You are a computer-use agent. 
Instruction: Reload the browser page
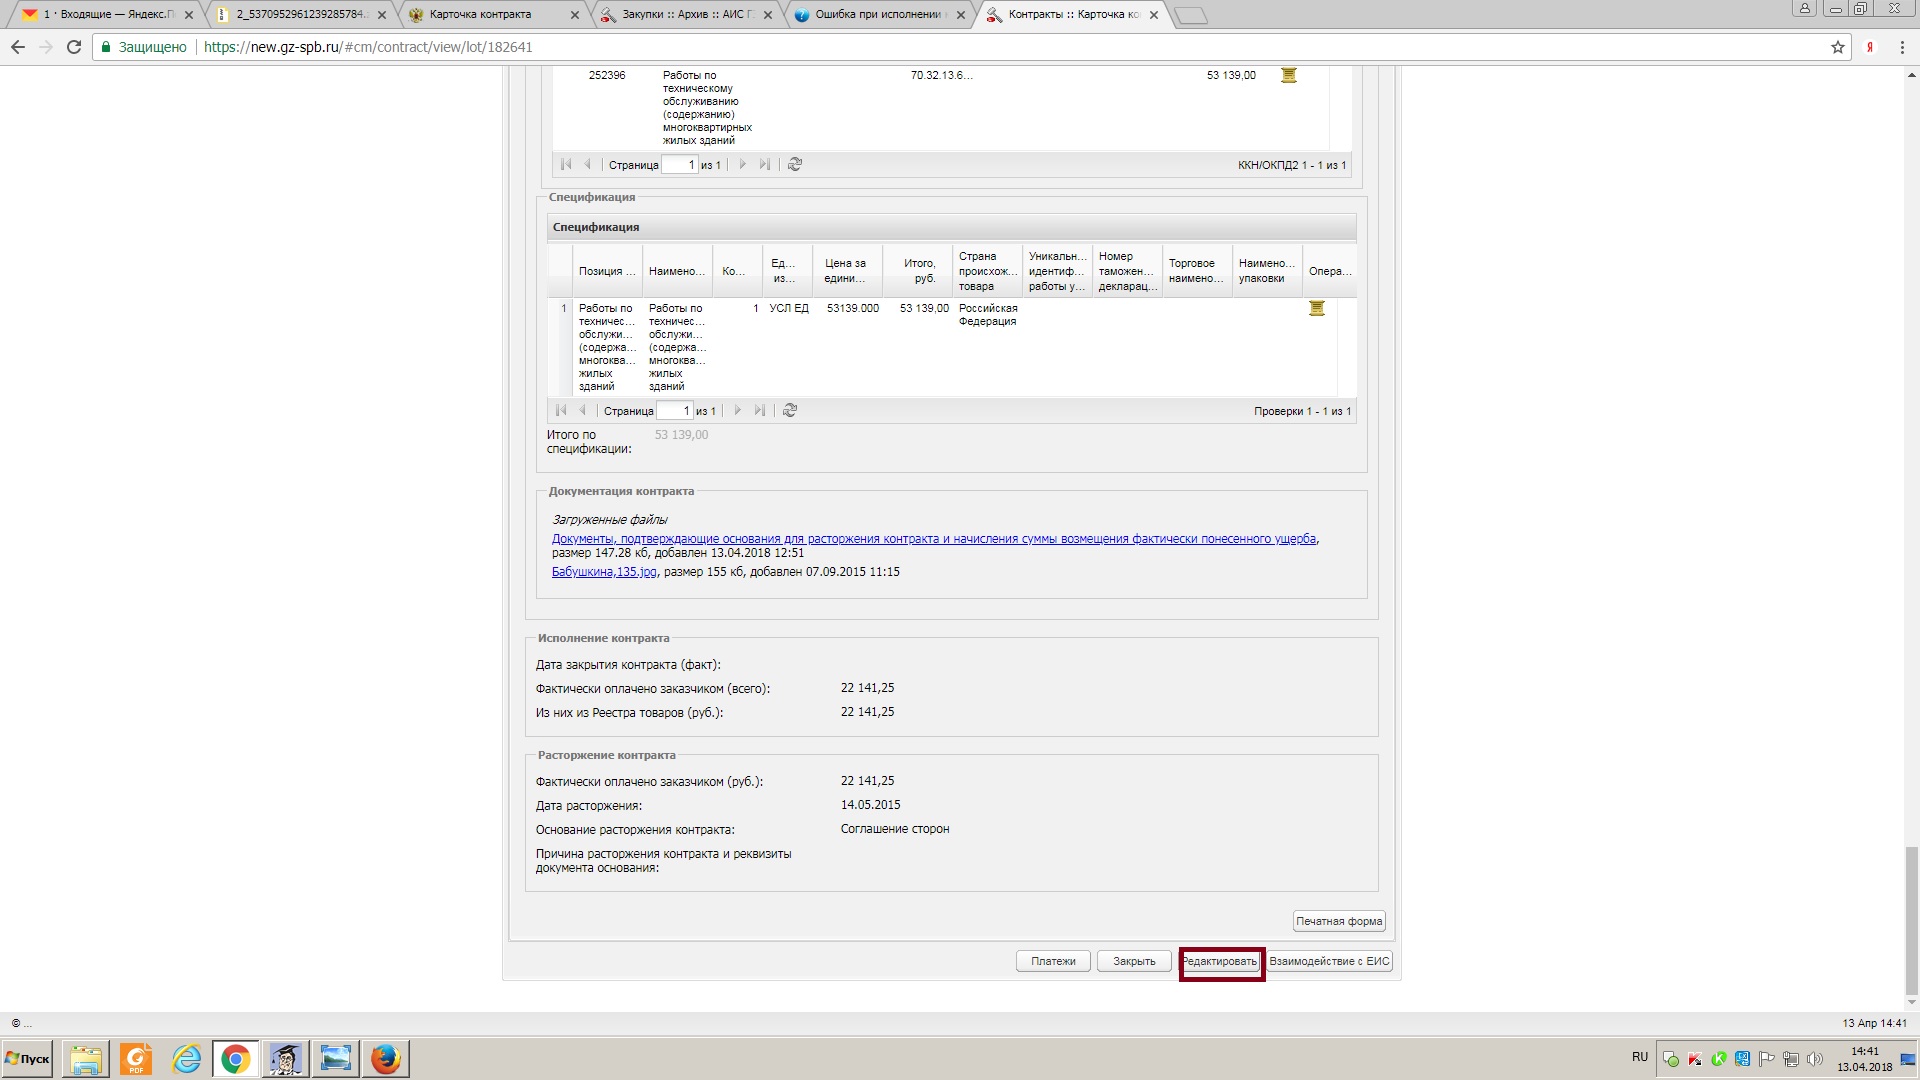coord(74,47)
